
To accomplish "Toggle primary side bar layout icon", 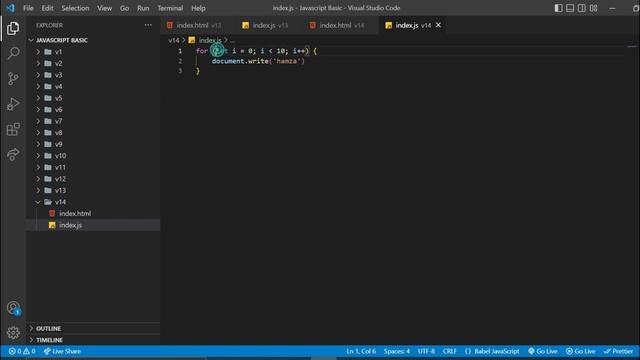I will tap(558, 8).
